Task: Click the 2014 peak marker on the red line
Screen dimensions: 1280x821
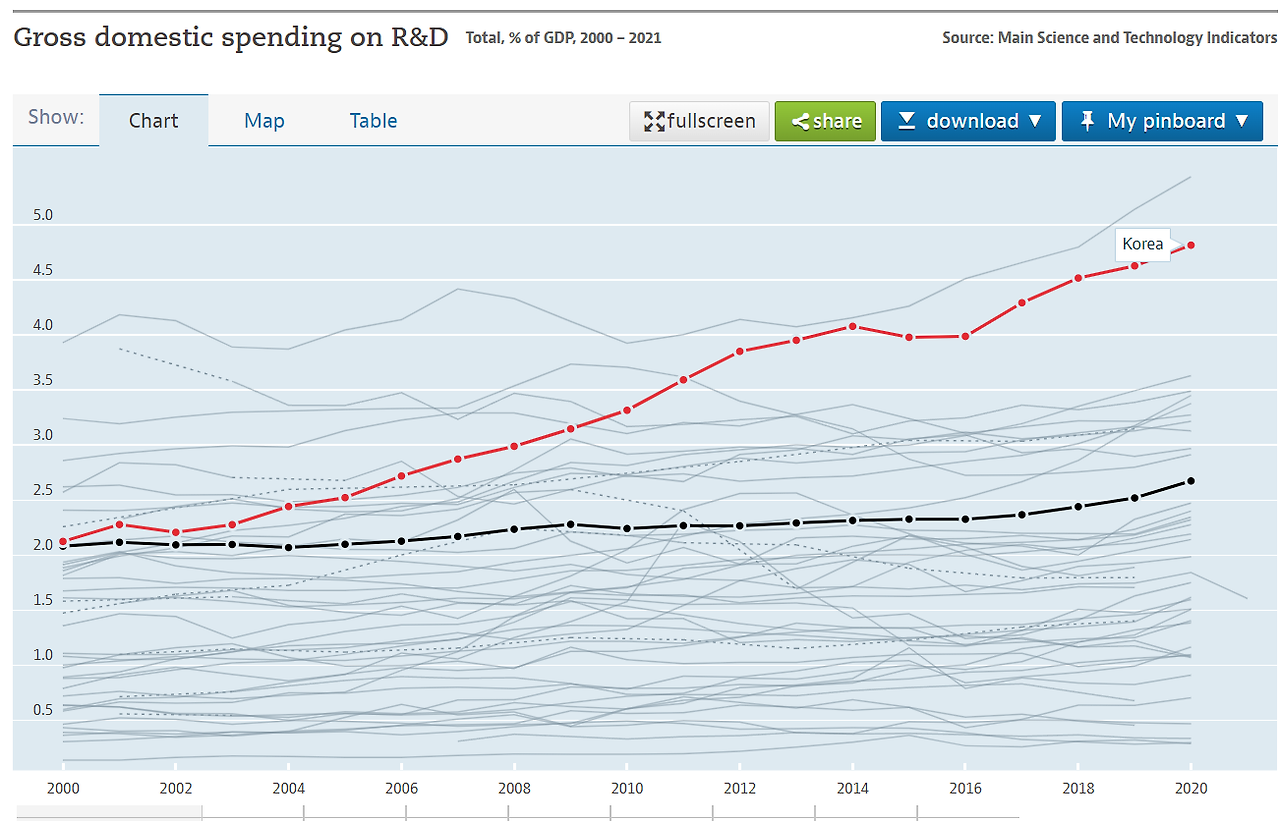Action: (852, 325)
